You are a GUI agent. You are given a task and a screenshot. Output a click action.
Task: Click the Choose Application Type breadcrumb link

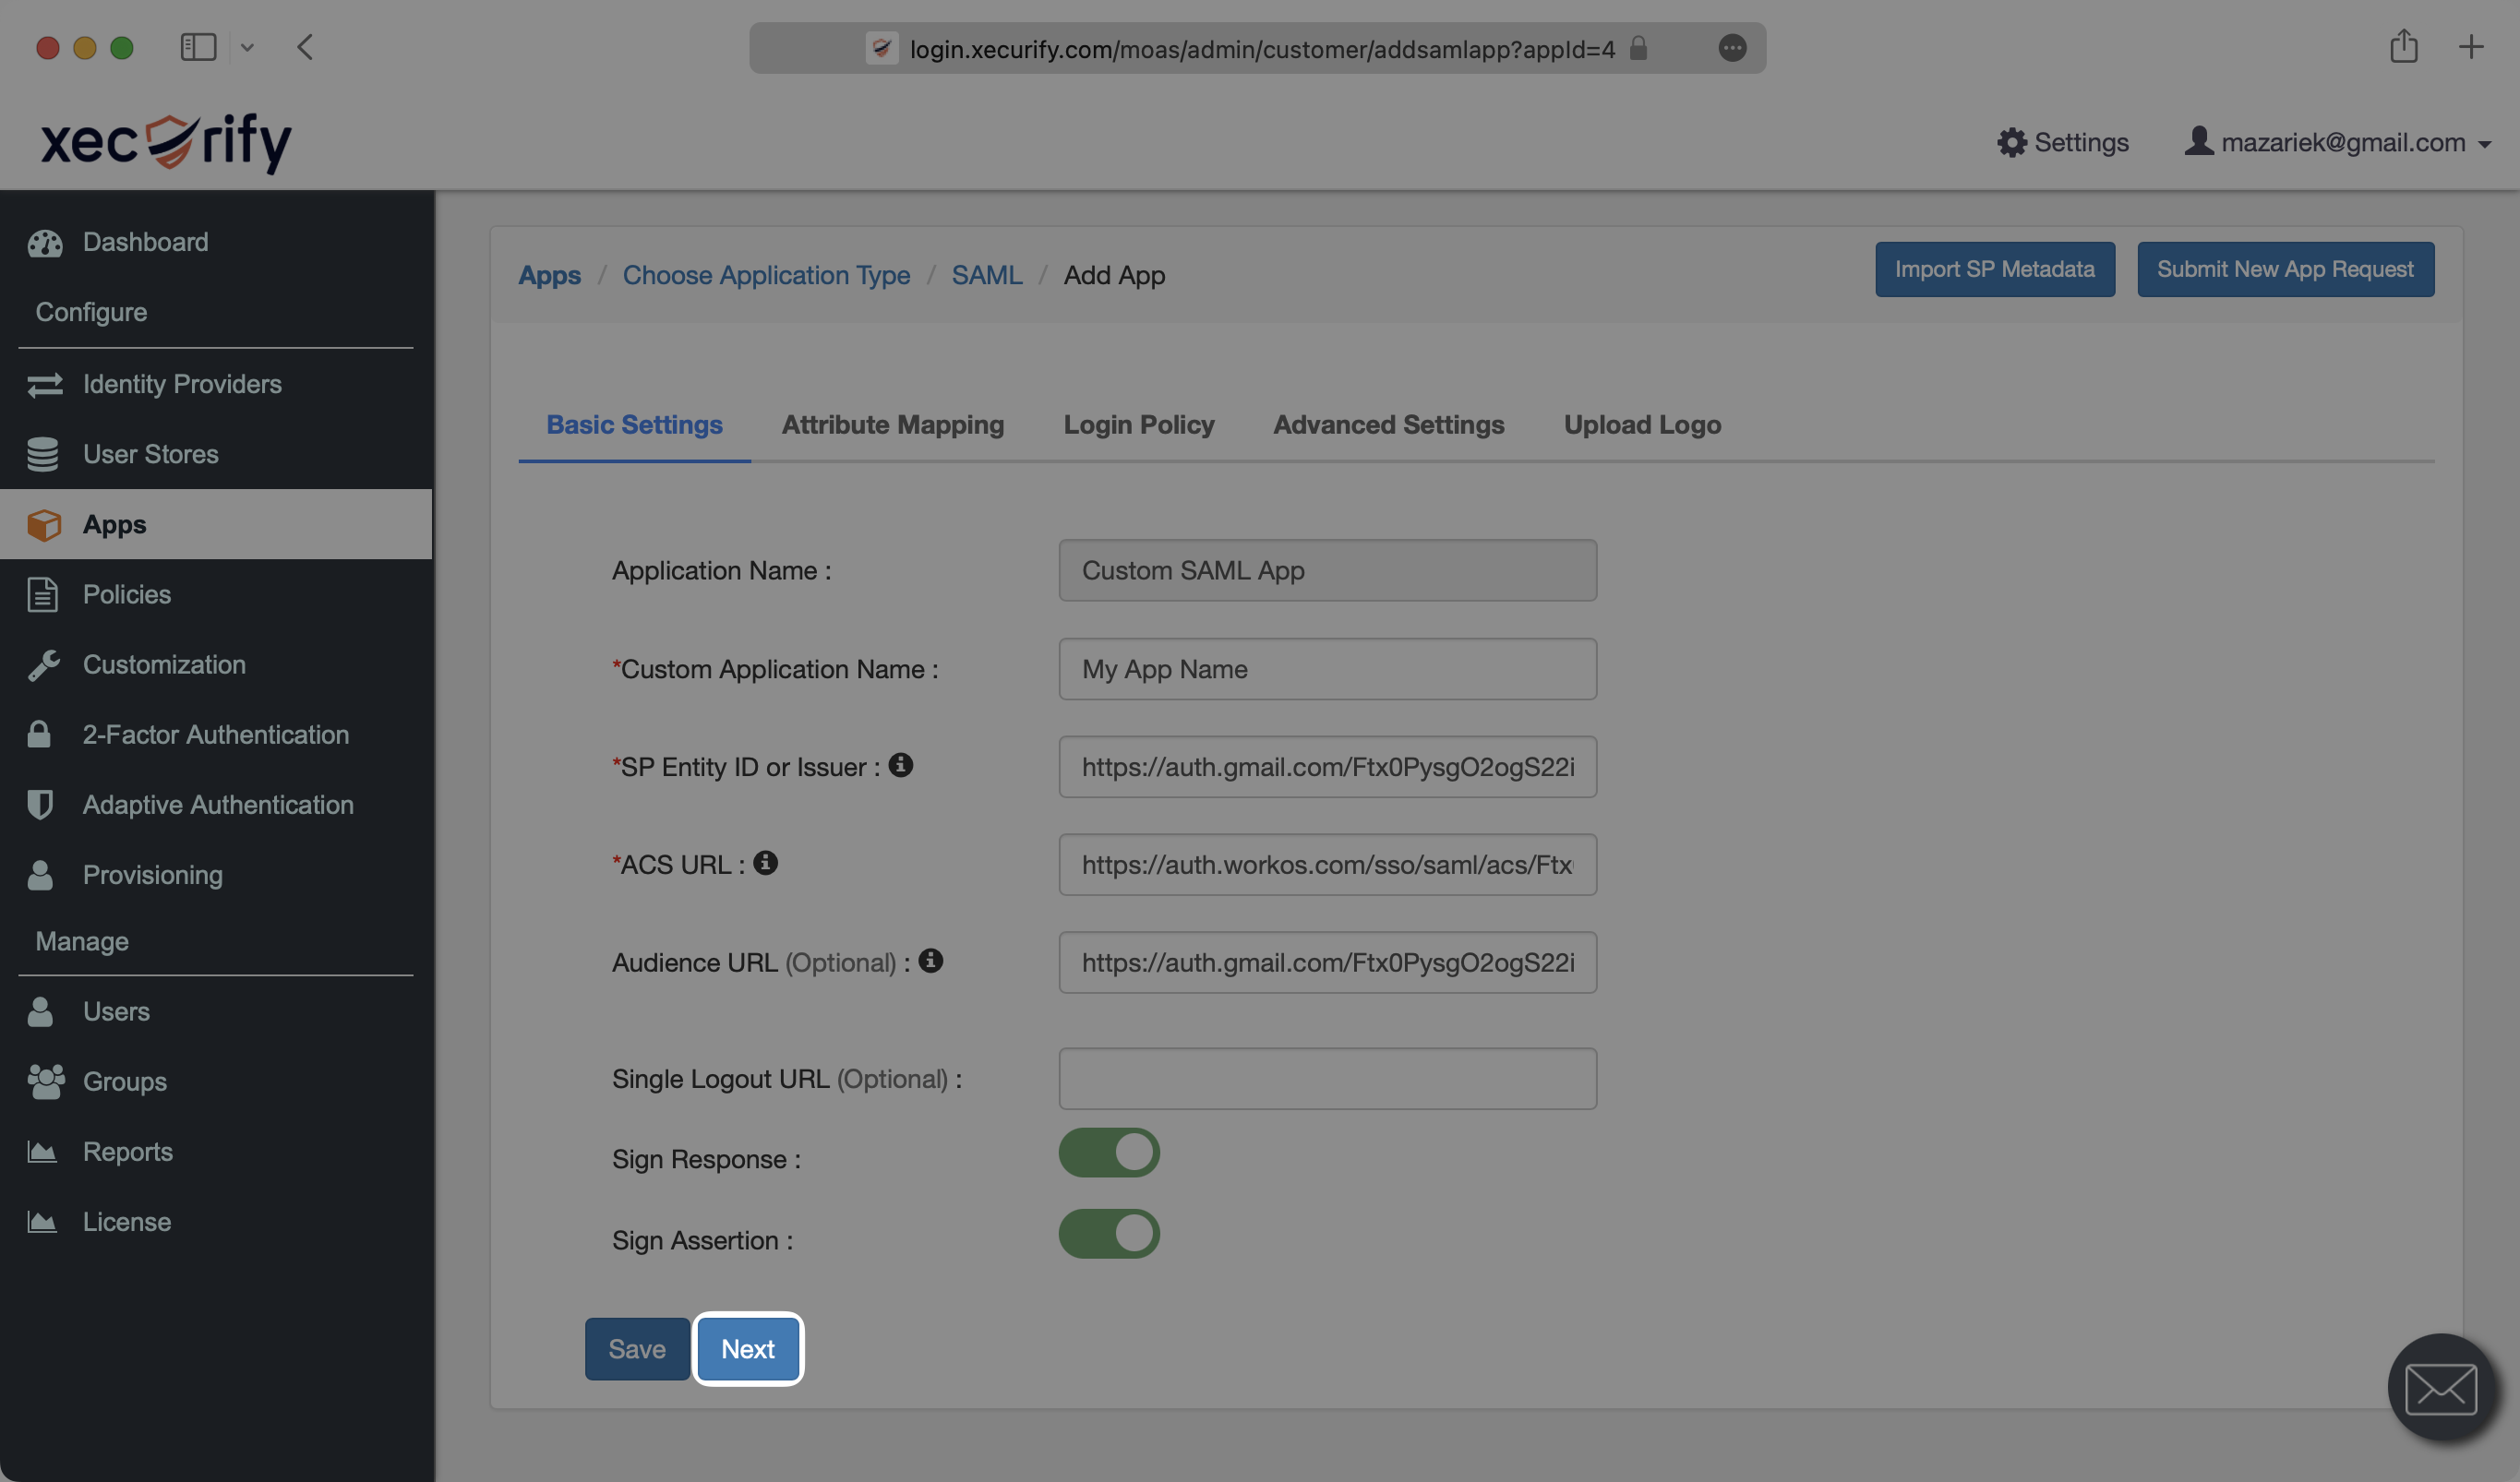pos(766,275)
